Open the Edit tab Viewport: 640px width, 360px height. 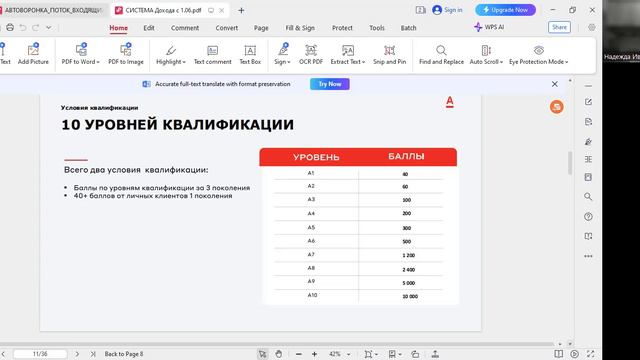149,28
